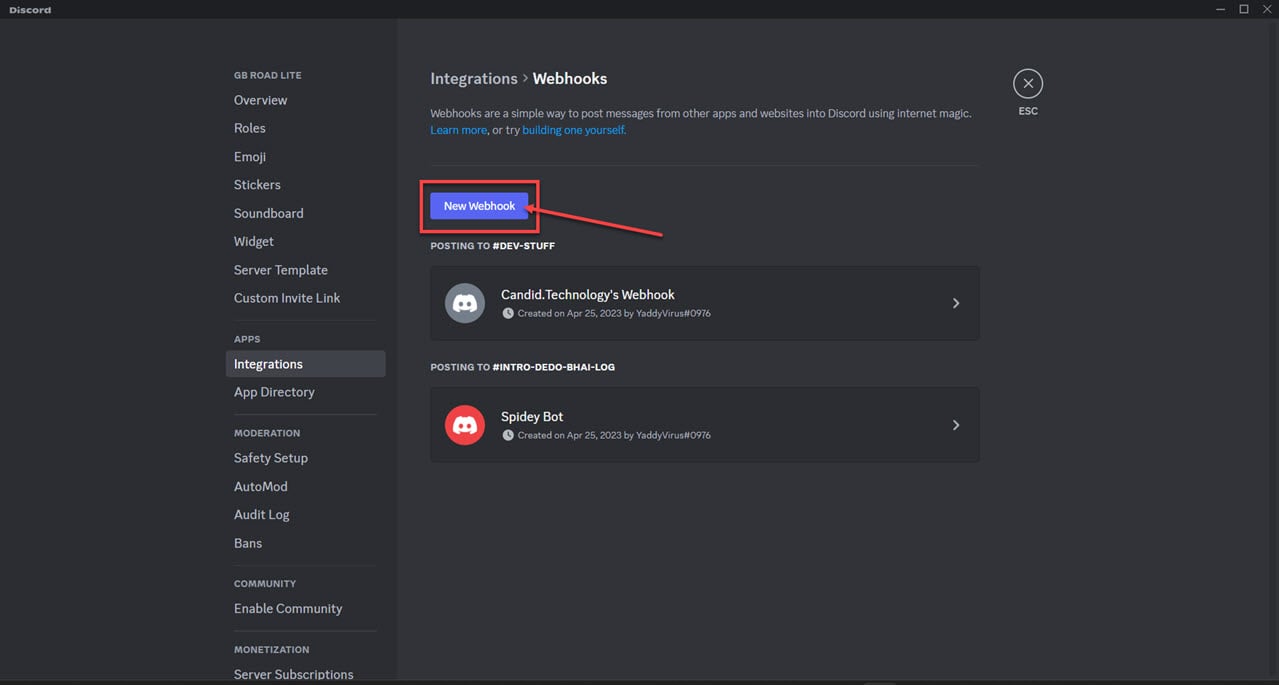Select AutoMod under Moderation

pos(260,486)
